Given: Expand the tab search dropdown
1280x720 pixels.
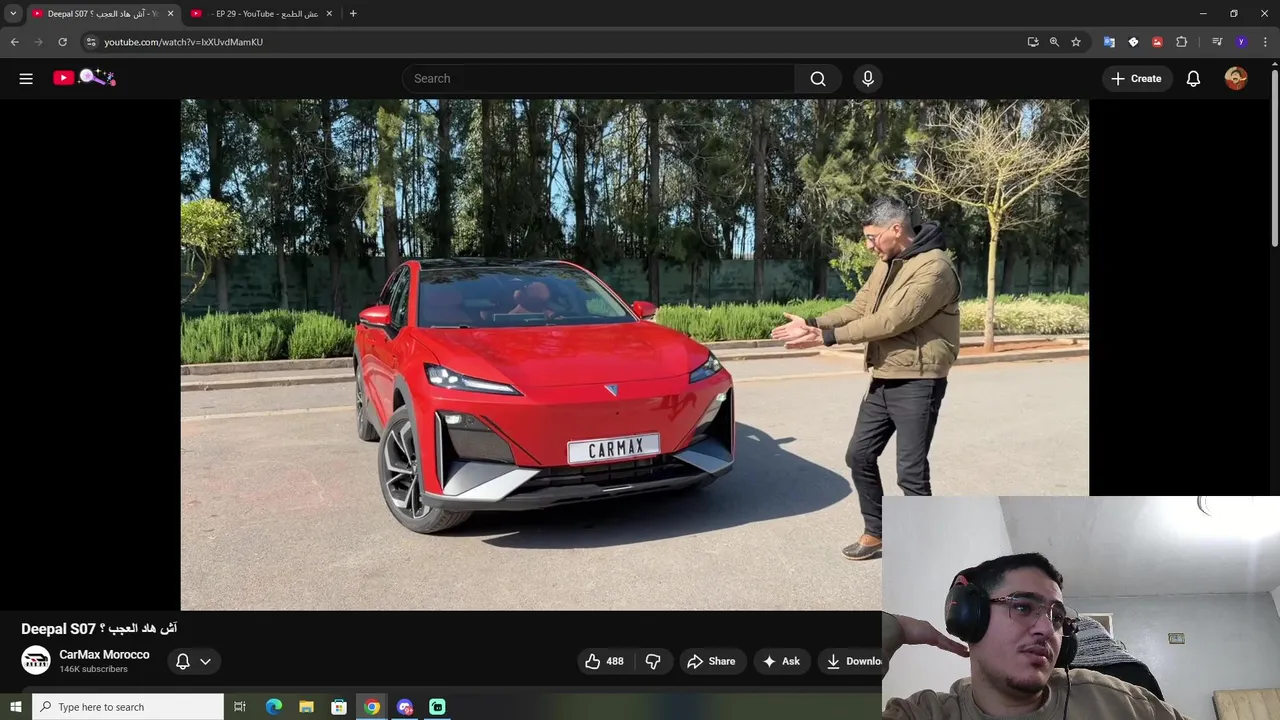Looking at the screenshot, I should pyautogui.click(x=13, y=14).
